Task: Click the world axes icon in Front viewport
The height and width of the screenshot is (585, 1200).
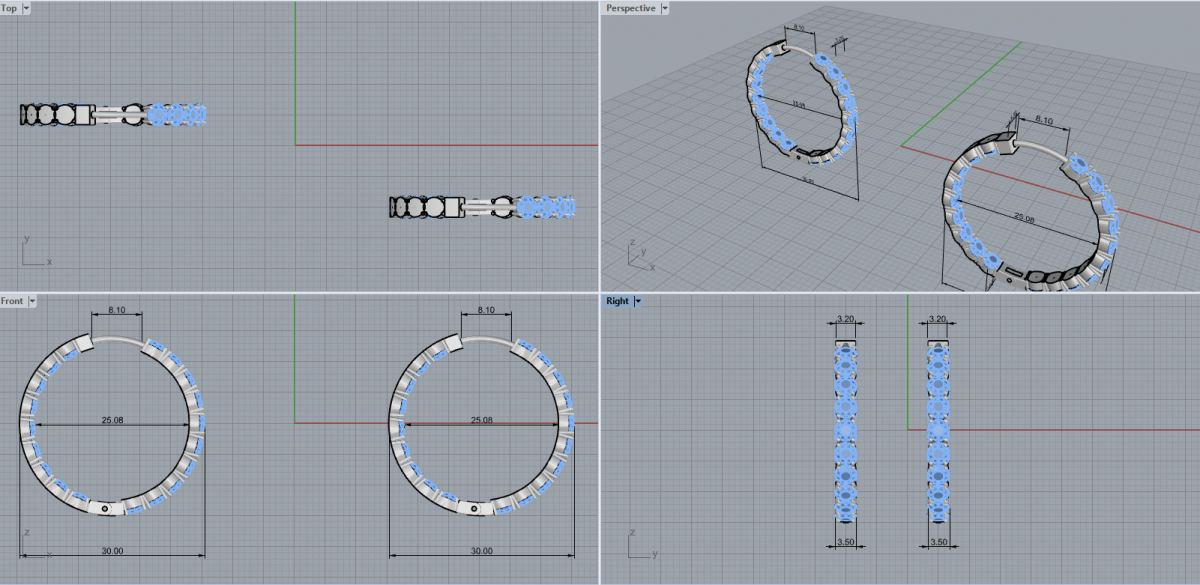Action: (35, 544)
